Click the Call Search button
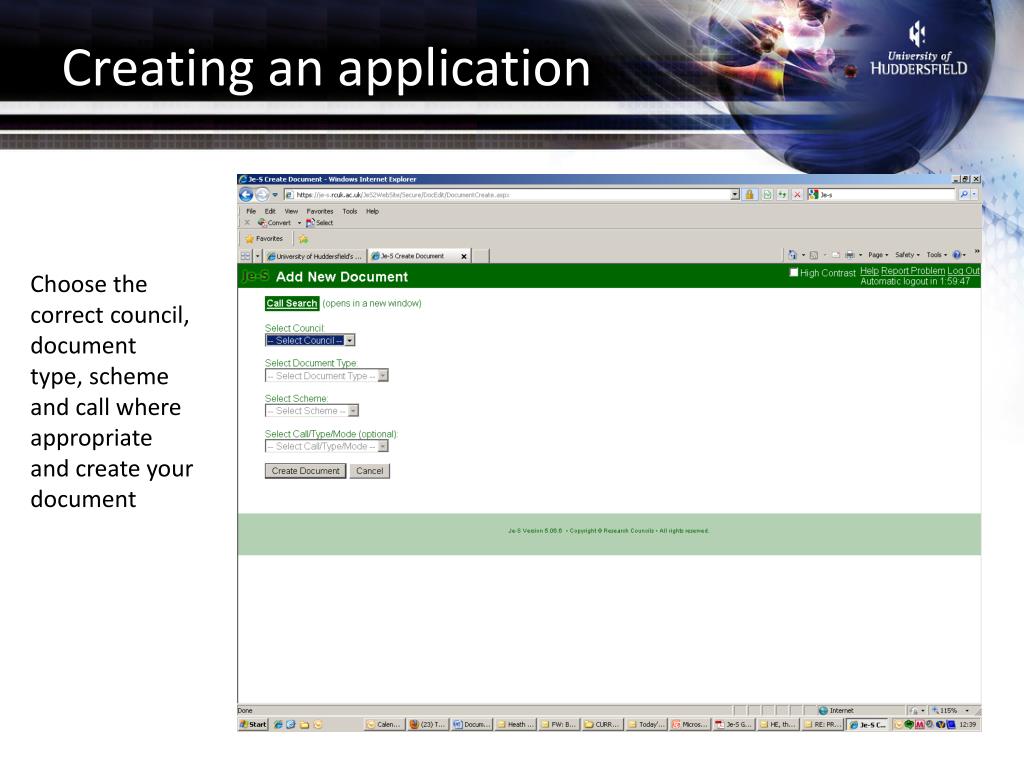The width and height of the screenshot is (1024, 768). [292, 303]
